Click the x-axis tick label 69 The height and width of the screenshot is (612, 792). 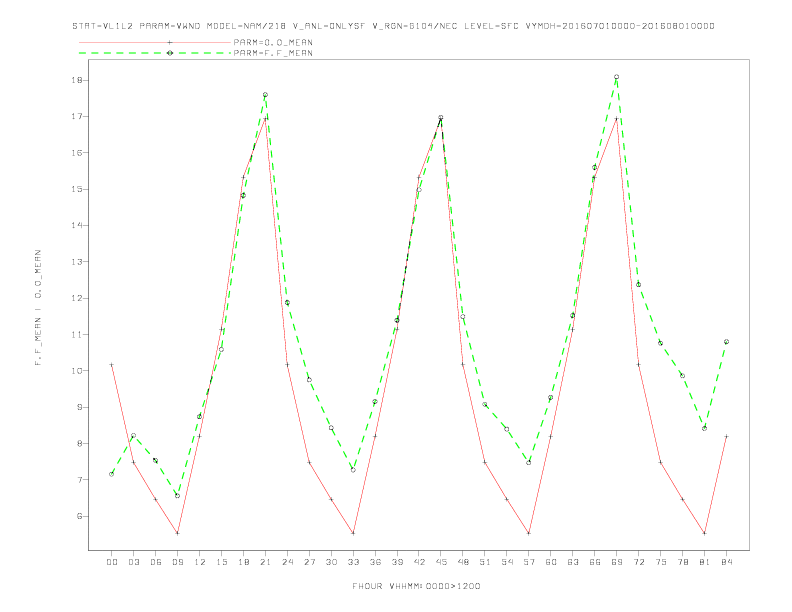(617, 562)
